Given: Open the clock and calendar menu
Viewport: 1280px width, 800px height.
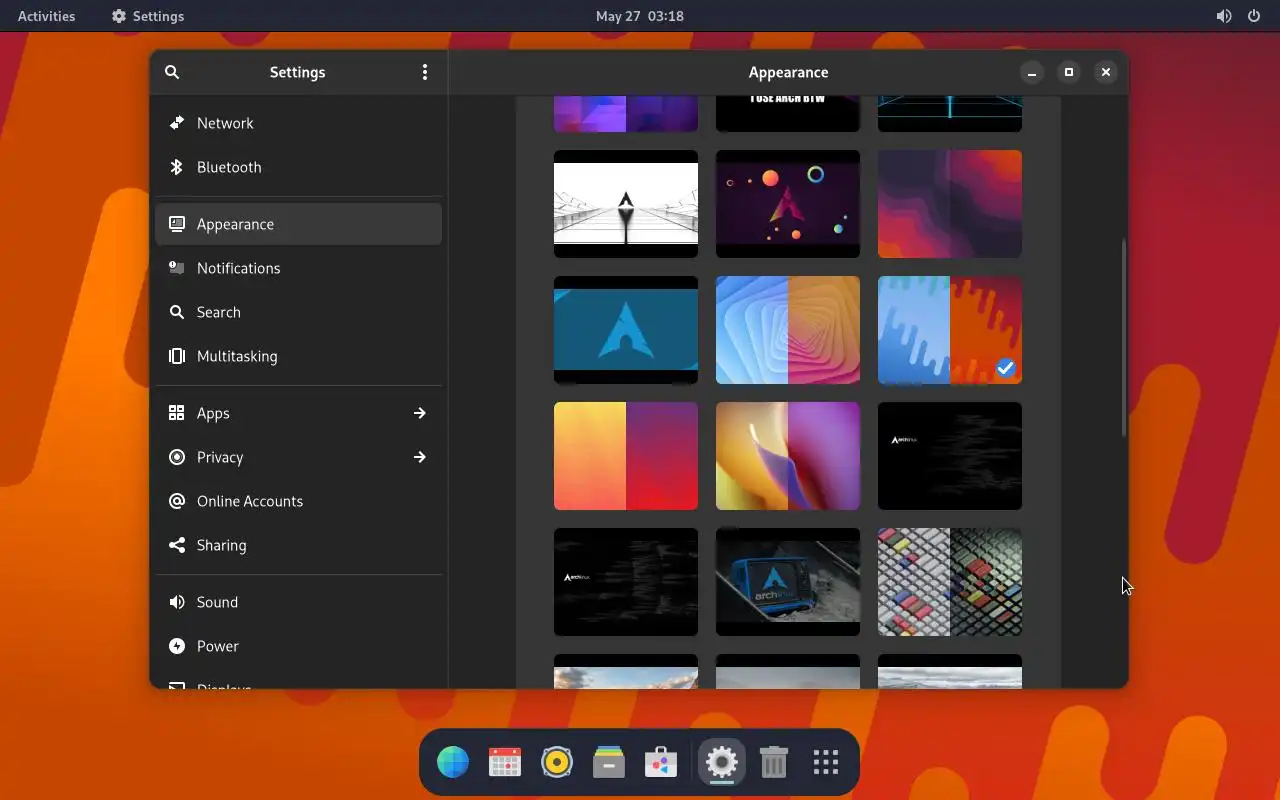Looking at the screenshot, I should pos(640,16).
